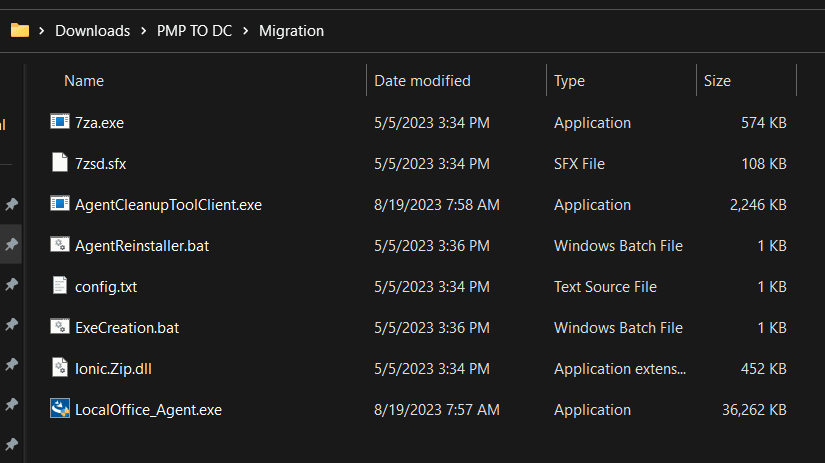Screen dimensions: 825x463
Task: Select the config.txt file name
Action: [106, 286]
